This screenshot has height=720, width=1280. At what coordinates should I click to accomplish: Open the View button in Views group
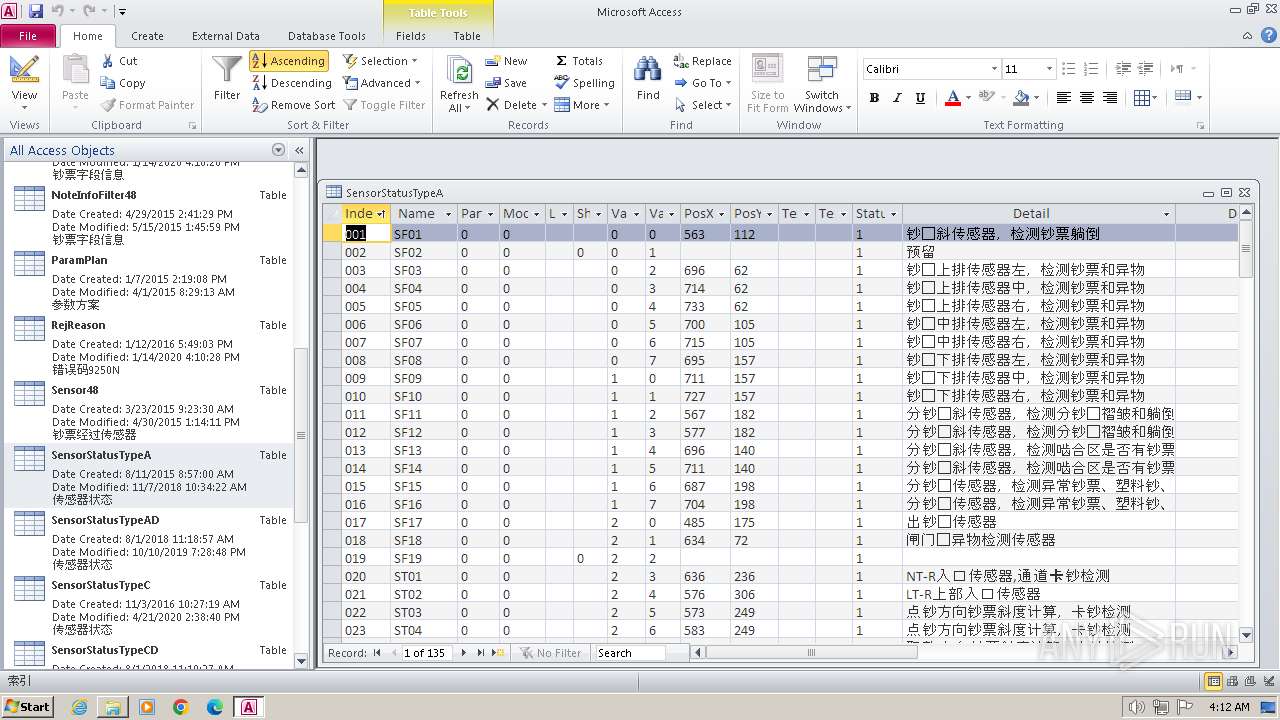pos(24,82)
